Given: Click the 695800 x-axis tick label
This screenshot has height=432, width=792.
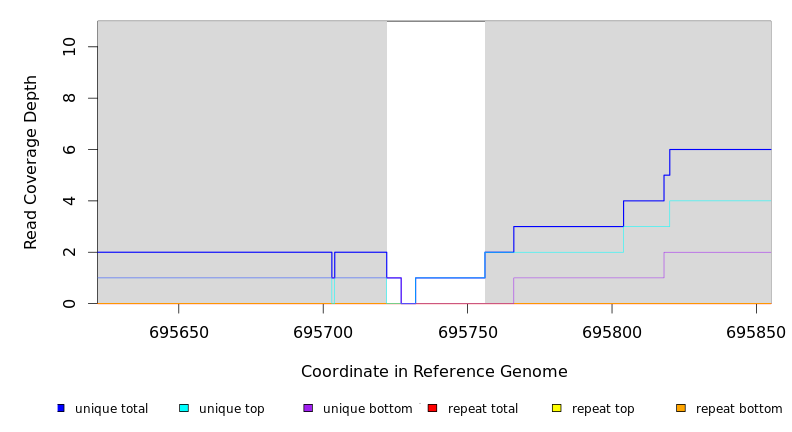Looking at the screenshot, I should (613, 332).
